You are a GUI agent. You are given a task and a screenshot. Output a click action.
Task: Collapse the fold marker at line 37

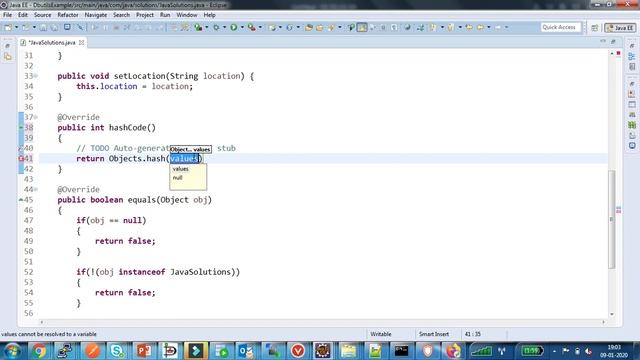(36, 117)
